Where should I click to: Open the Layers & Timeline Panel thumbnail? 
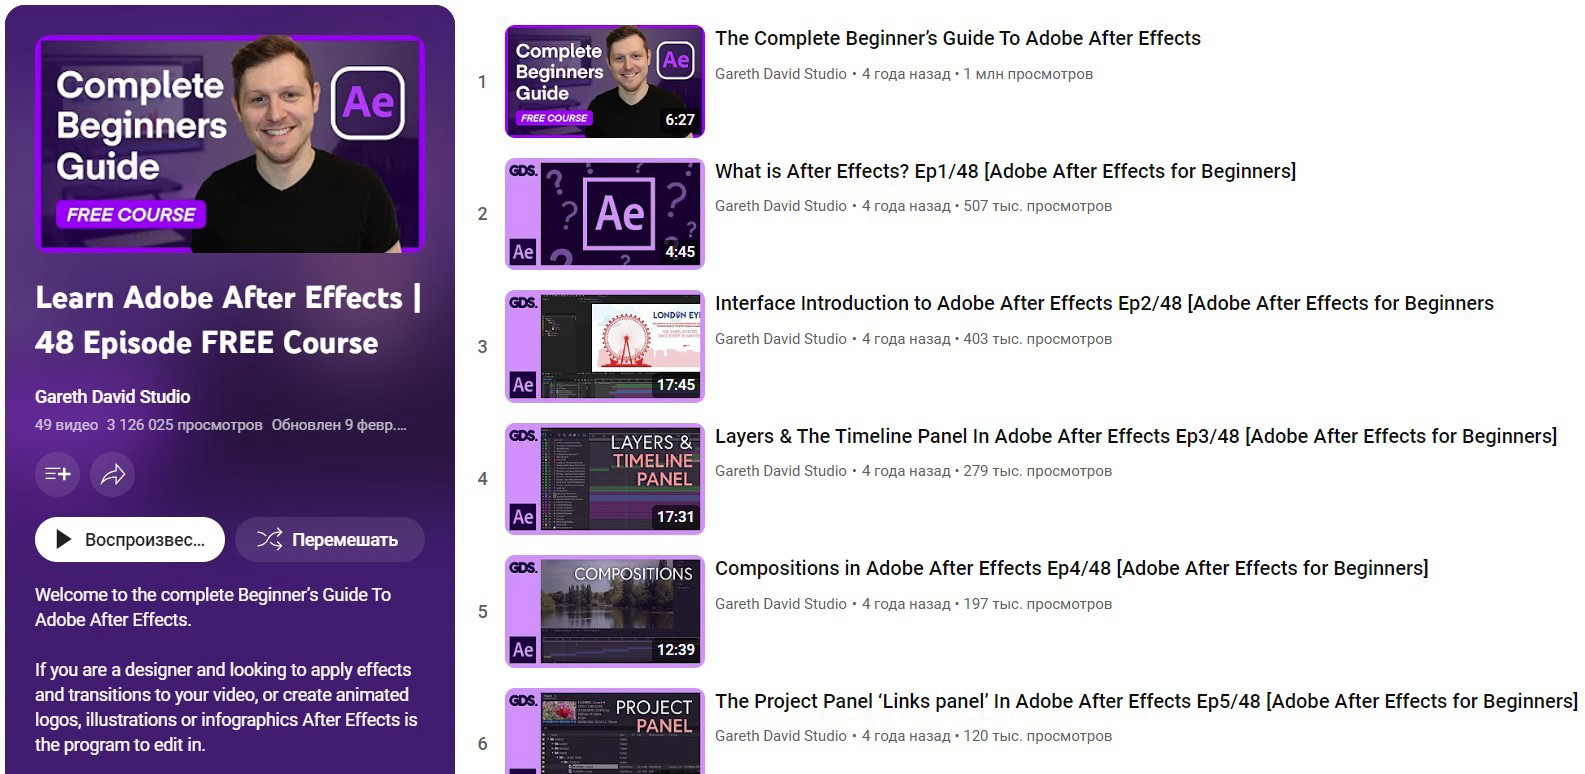(x=605, y=479)
